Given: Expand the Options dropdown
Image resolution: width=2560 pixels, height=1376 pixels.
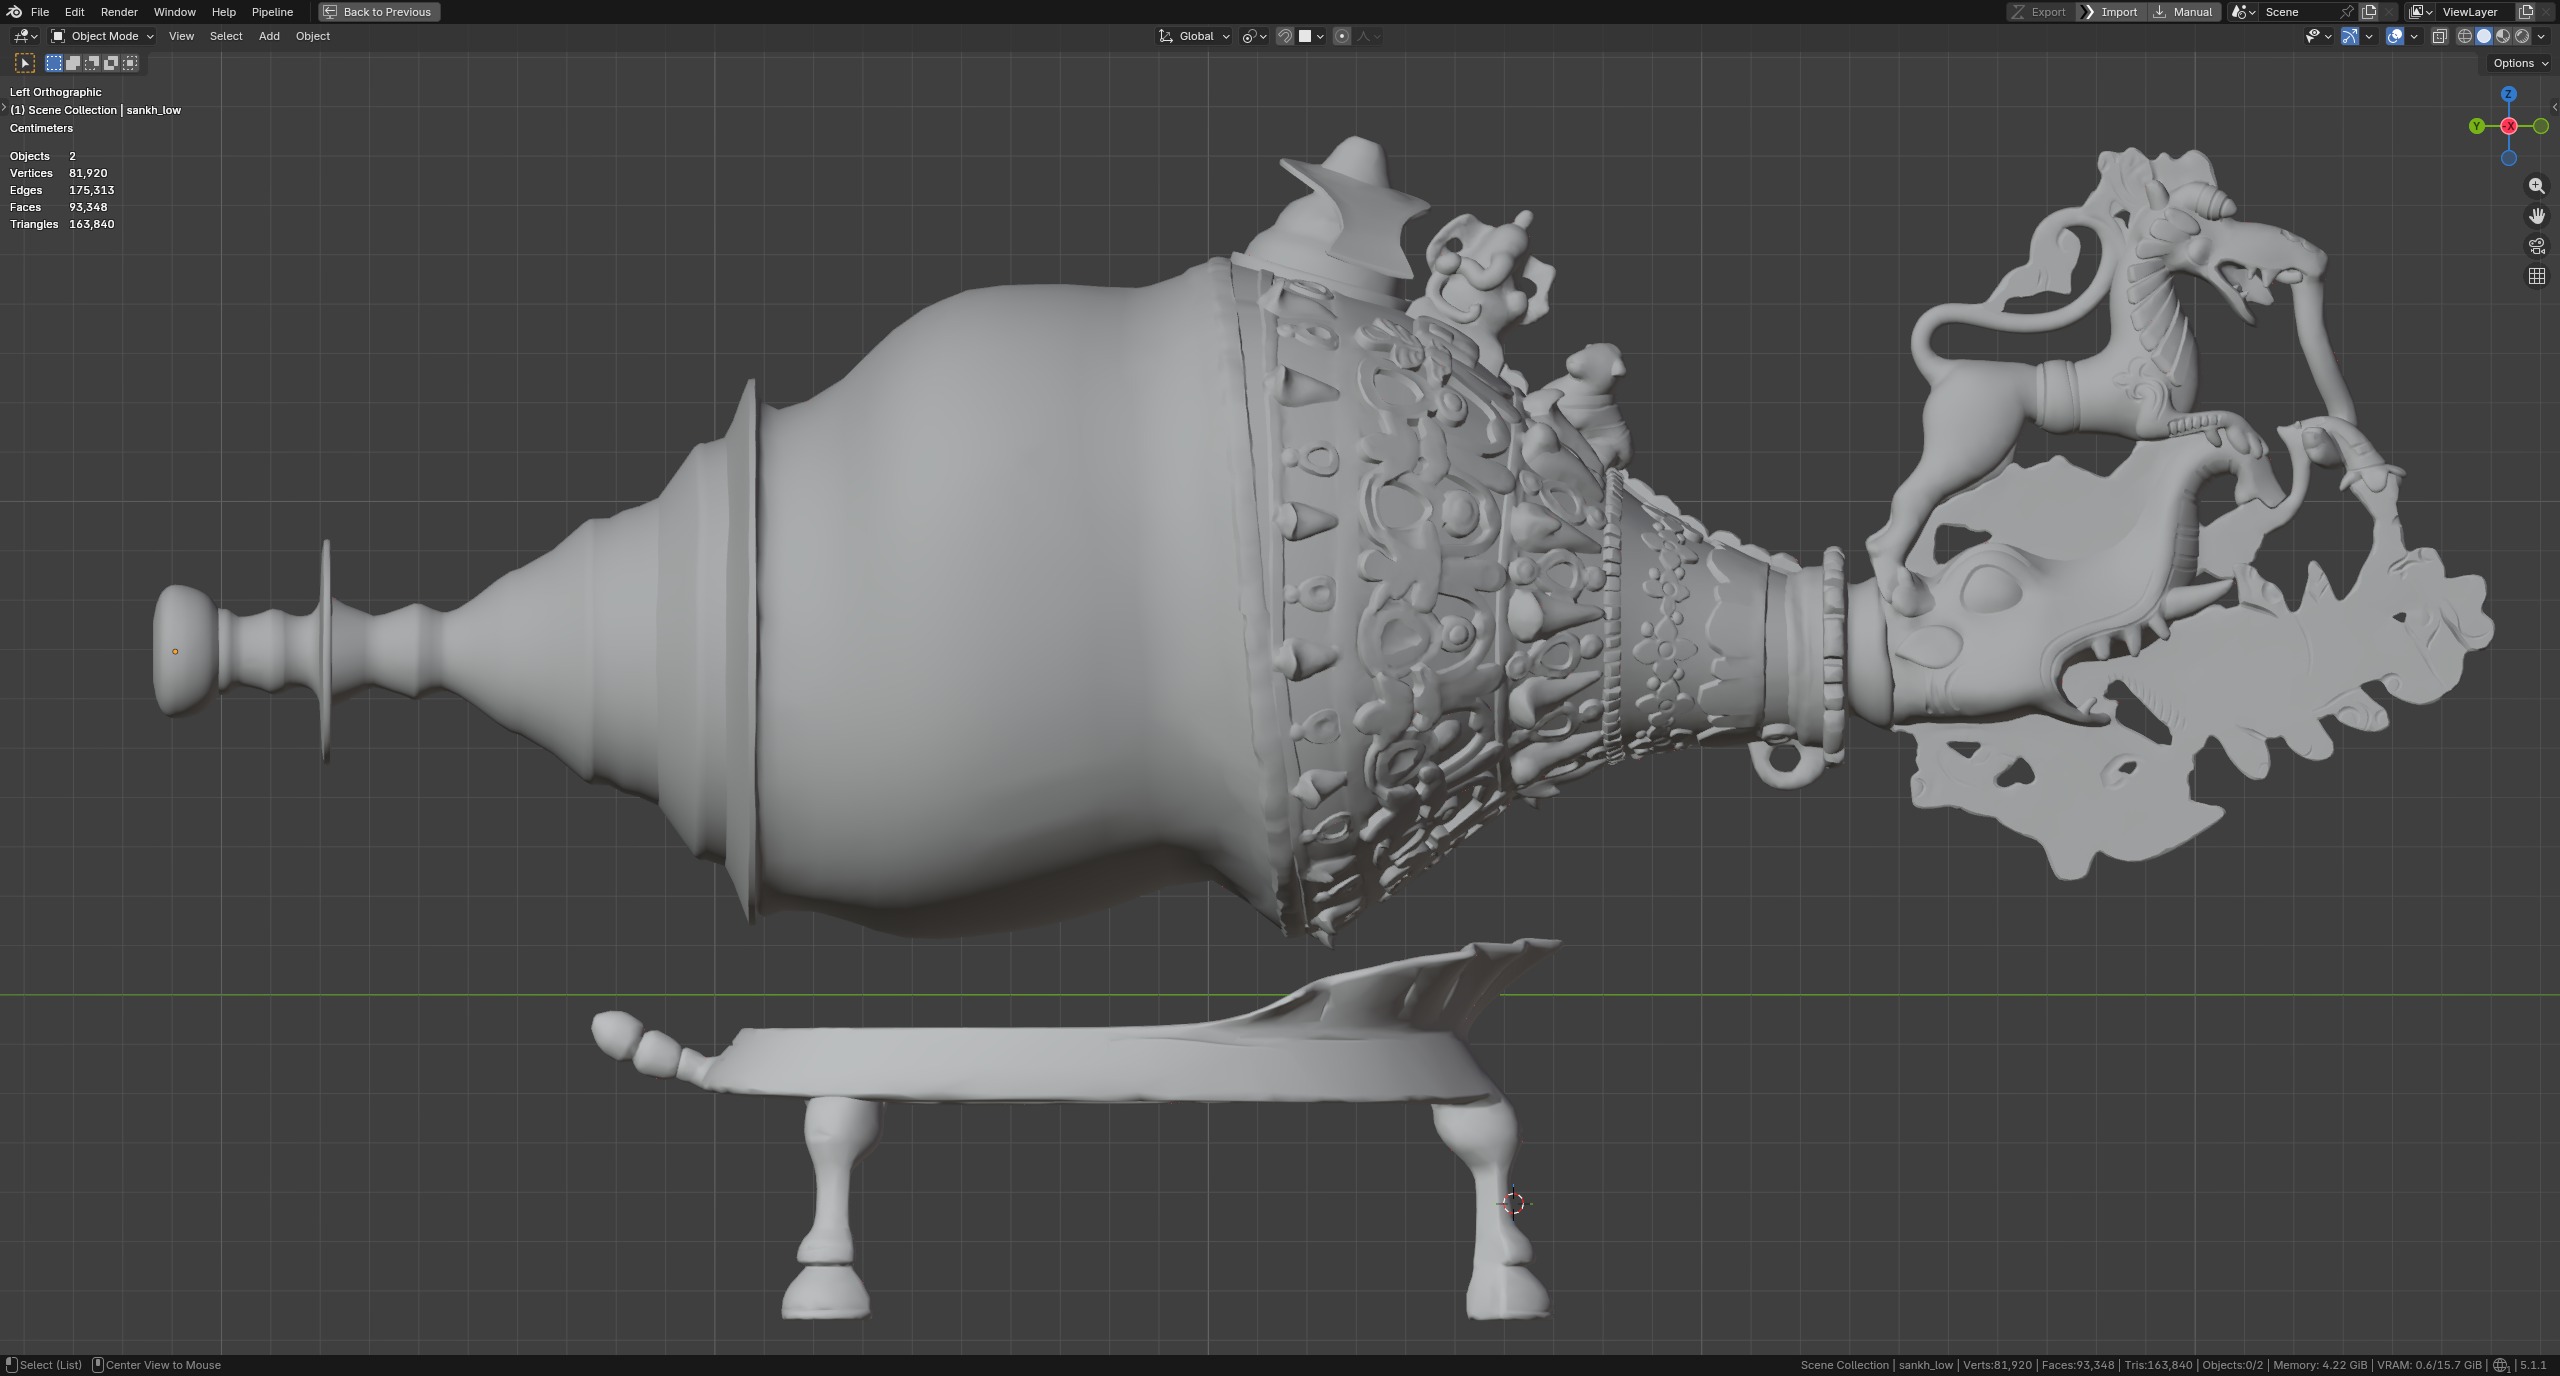Looking at the screenshot, I should point(2520,63).
